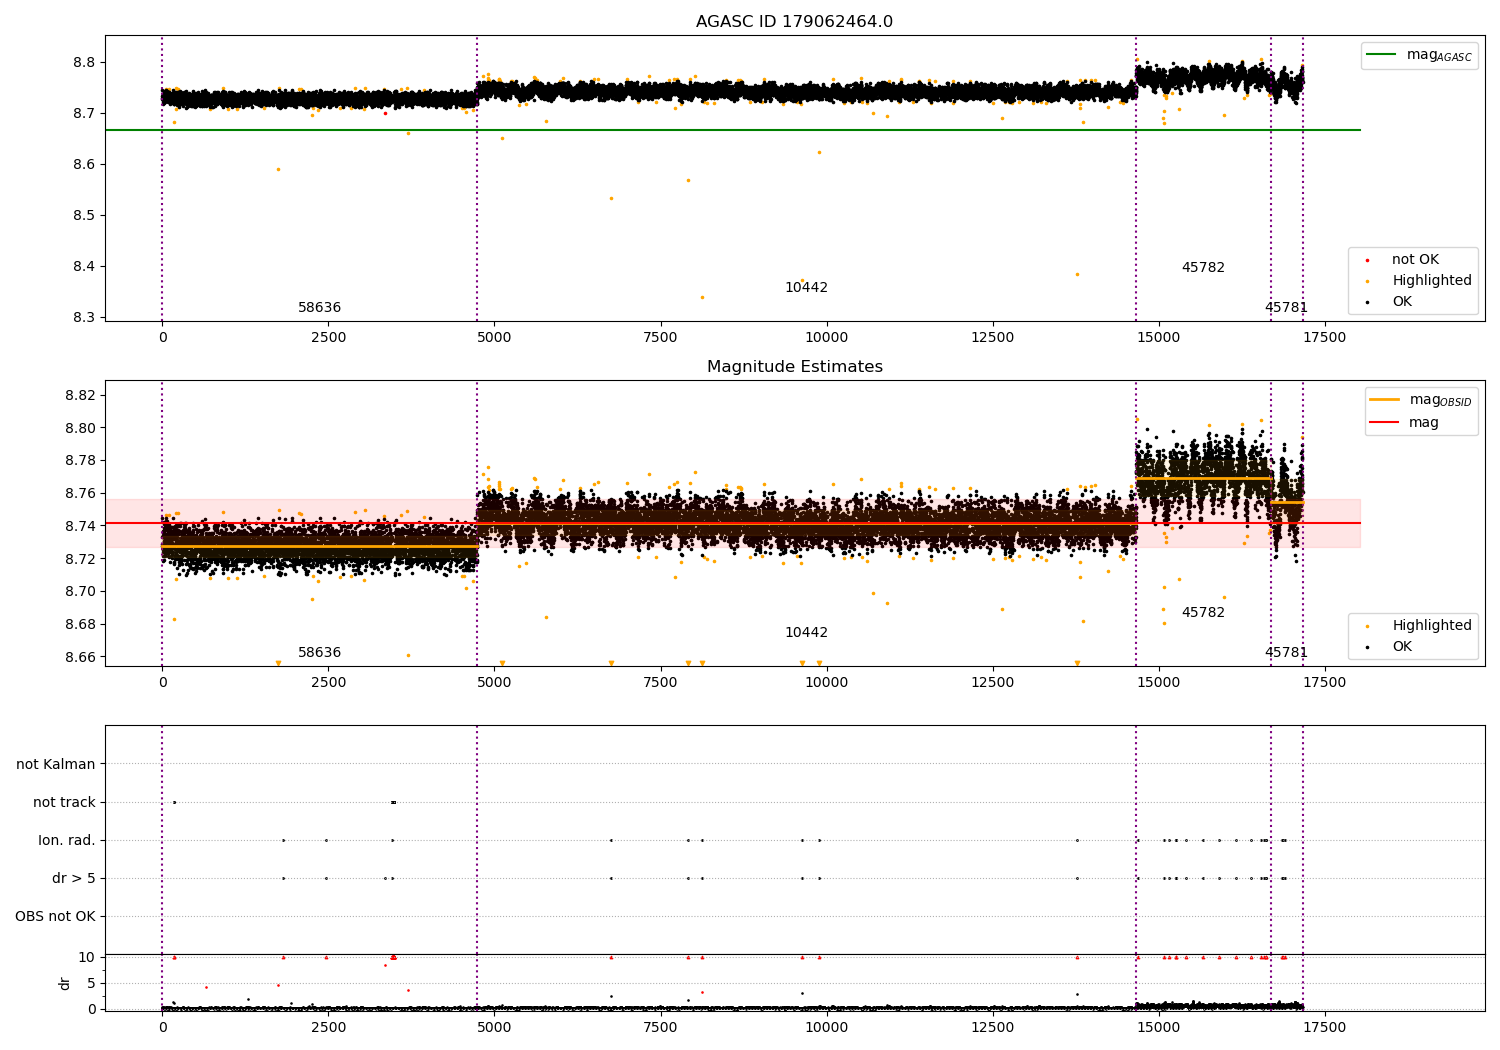The image size is (1500, 1050).
Task: Click the 8.3 y-axis tick label
Action: click(85, 317)
